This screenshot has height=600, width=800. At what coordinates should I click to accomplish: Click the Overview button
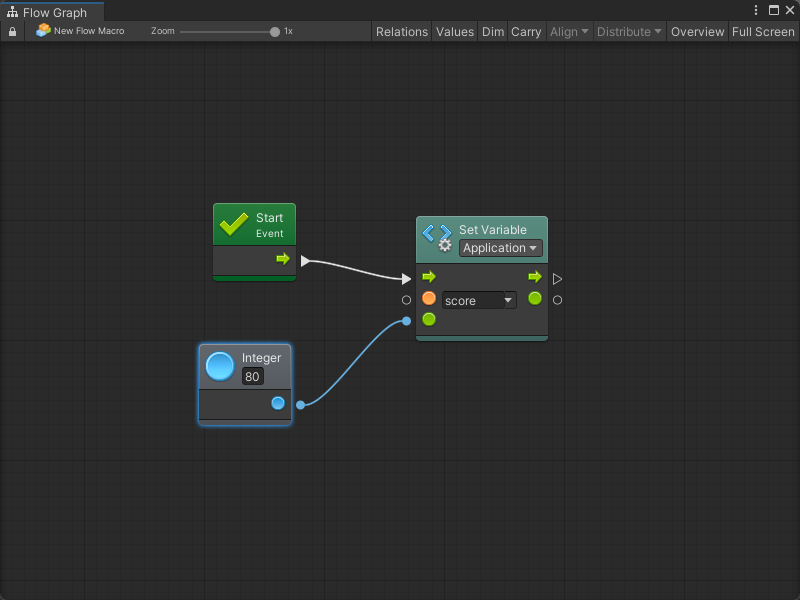pos(697,32)
